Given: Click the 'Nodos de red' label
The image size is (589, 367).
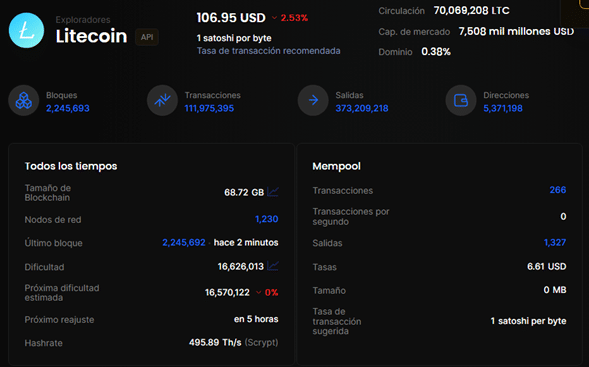Looking at the screenshot, I should point(53,220).
